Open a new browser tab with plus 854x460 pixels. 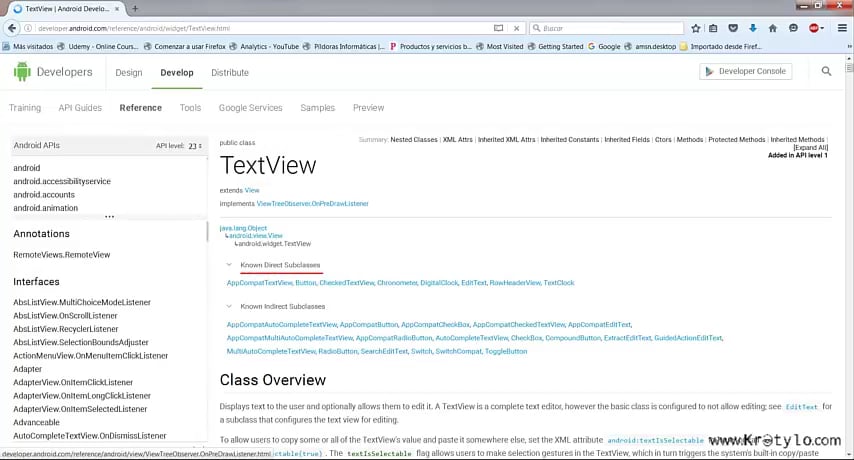tap(135, 8)
